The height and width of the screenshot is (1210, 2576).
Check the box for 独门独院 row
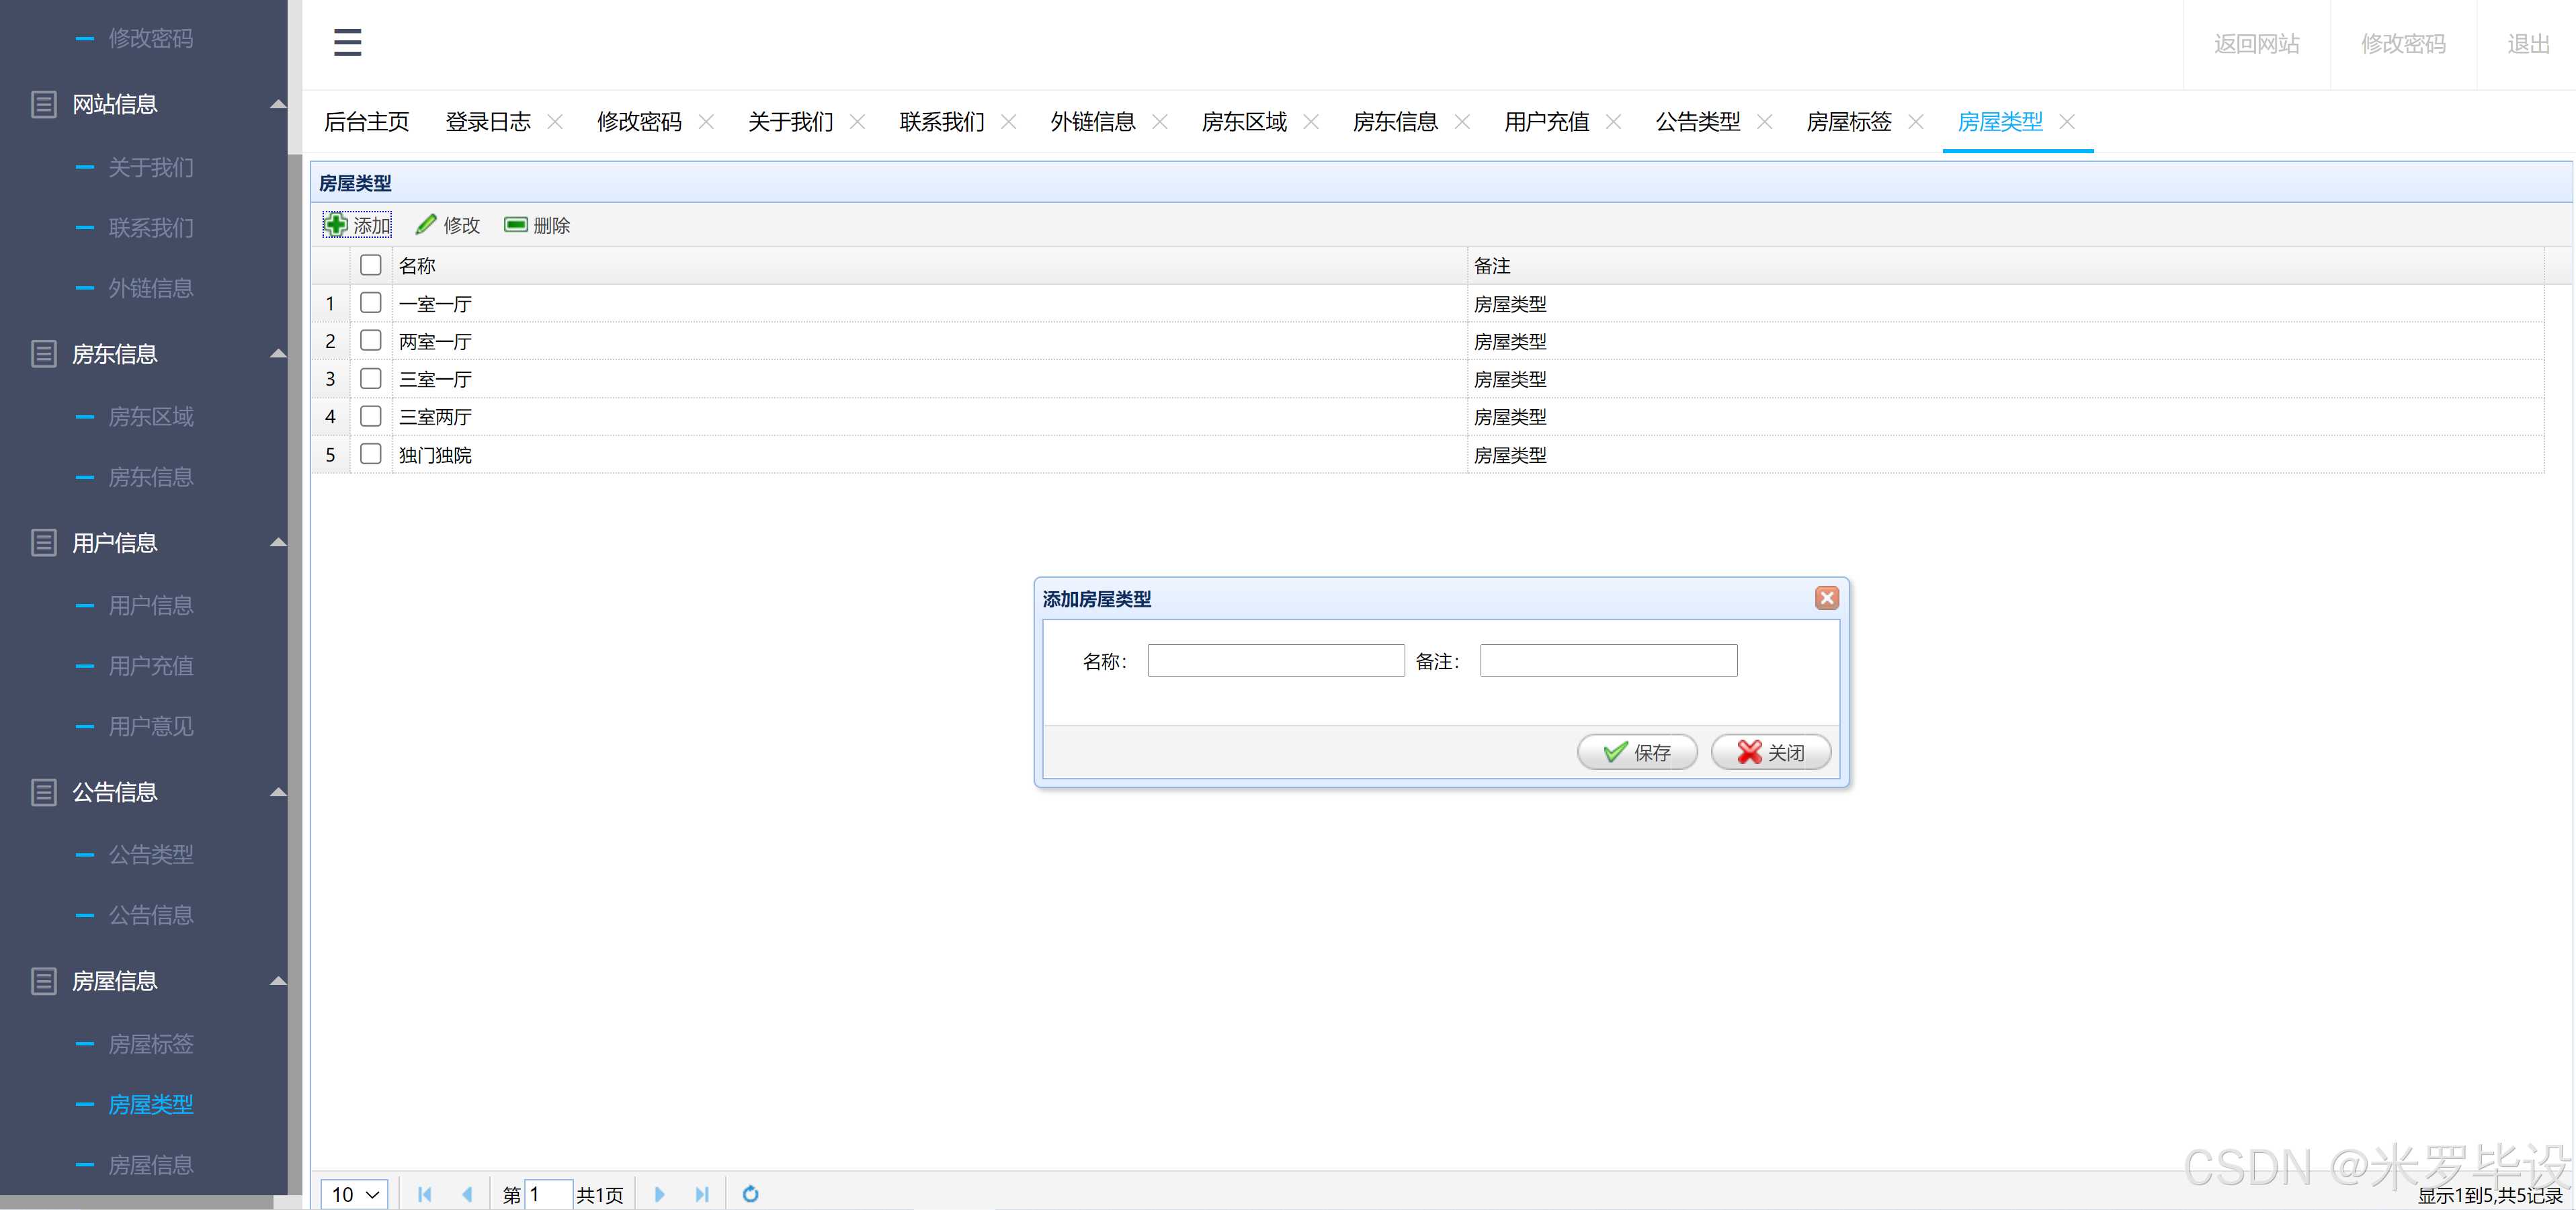371,454
